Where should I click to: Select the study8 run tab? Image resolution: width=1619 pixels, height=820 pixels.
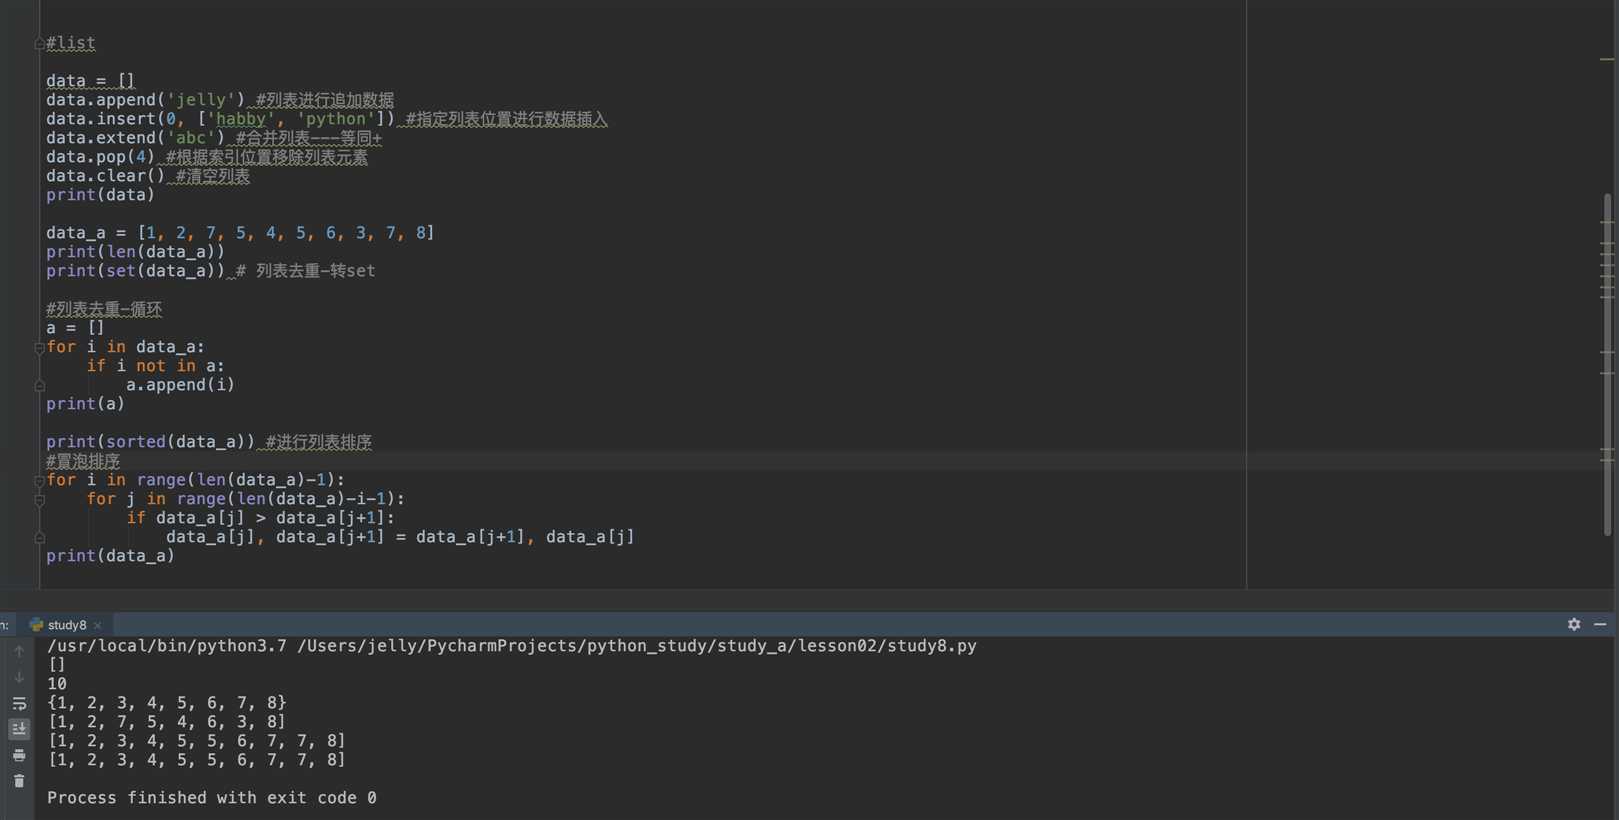pos(66,625)
